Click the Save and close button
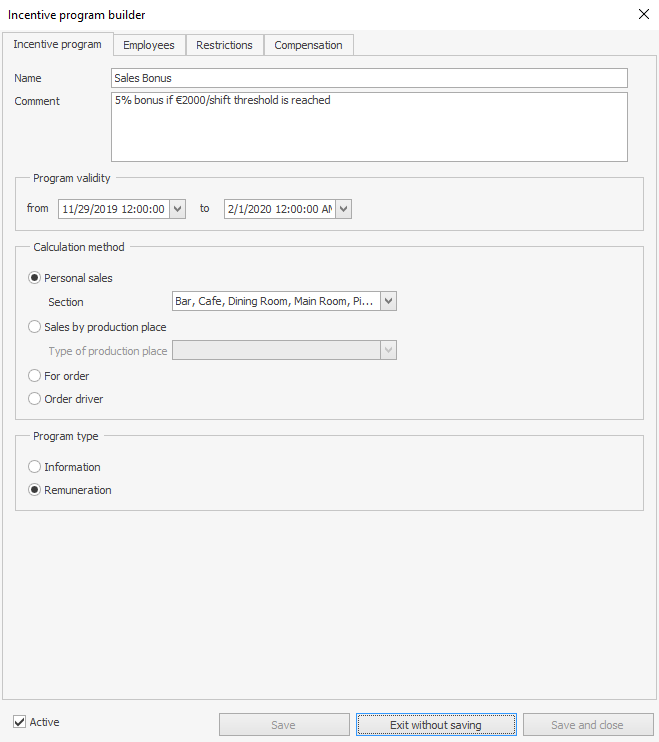The height and width of the screenshot is (742, 659). coord(587,725)
